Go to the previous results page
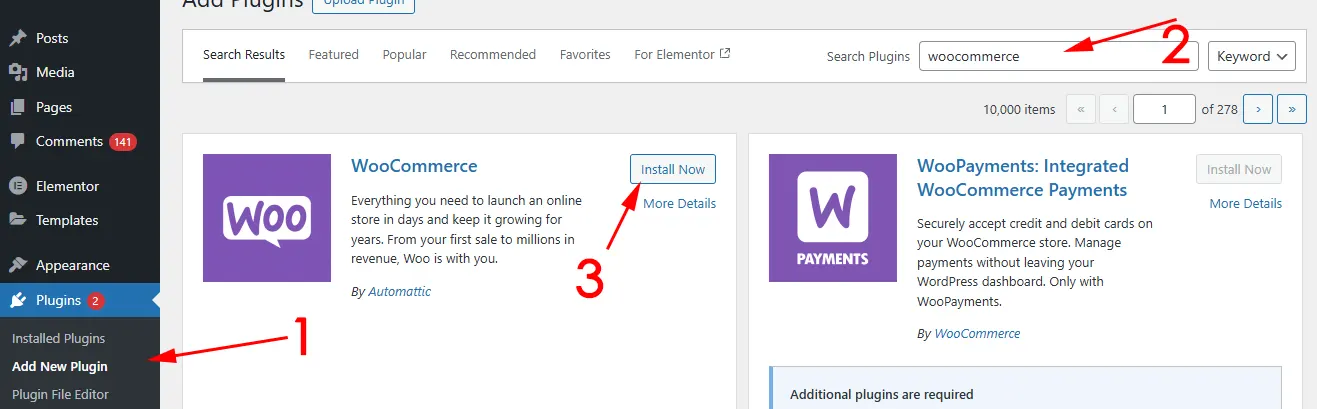 (1115, 109)
